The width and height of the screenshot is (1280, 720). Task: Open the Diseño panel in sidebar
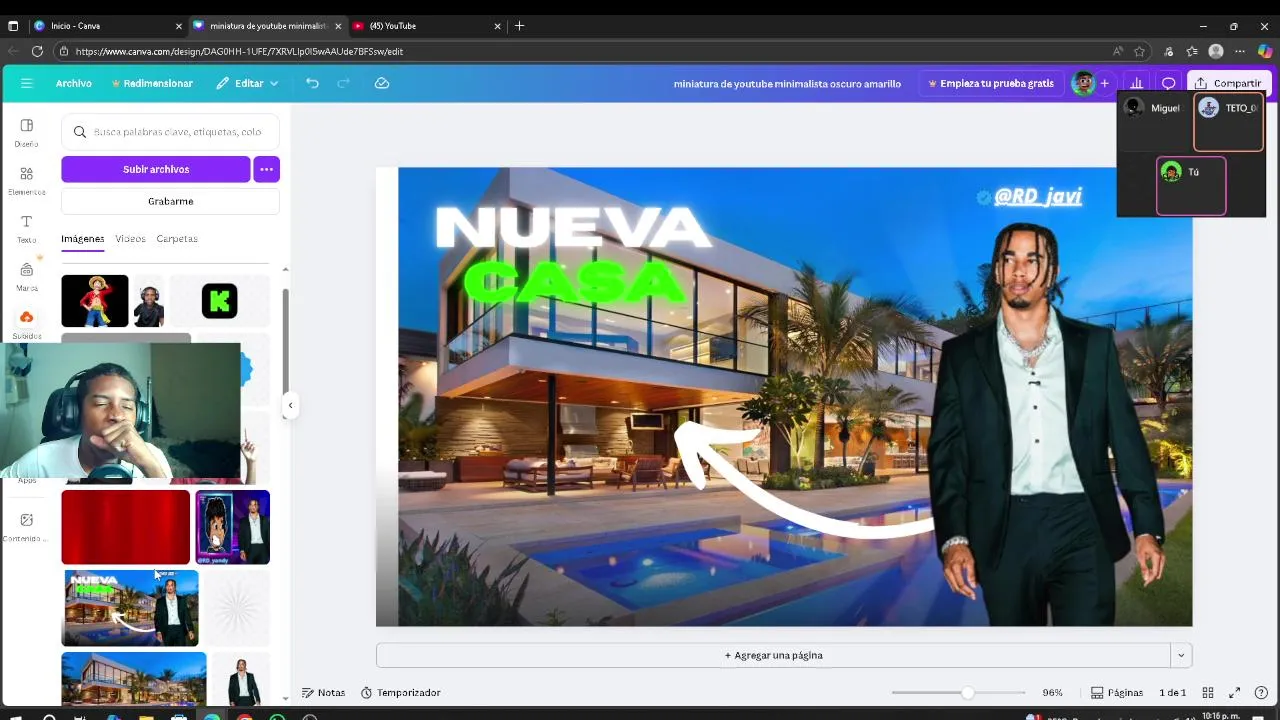(27, 132)
